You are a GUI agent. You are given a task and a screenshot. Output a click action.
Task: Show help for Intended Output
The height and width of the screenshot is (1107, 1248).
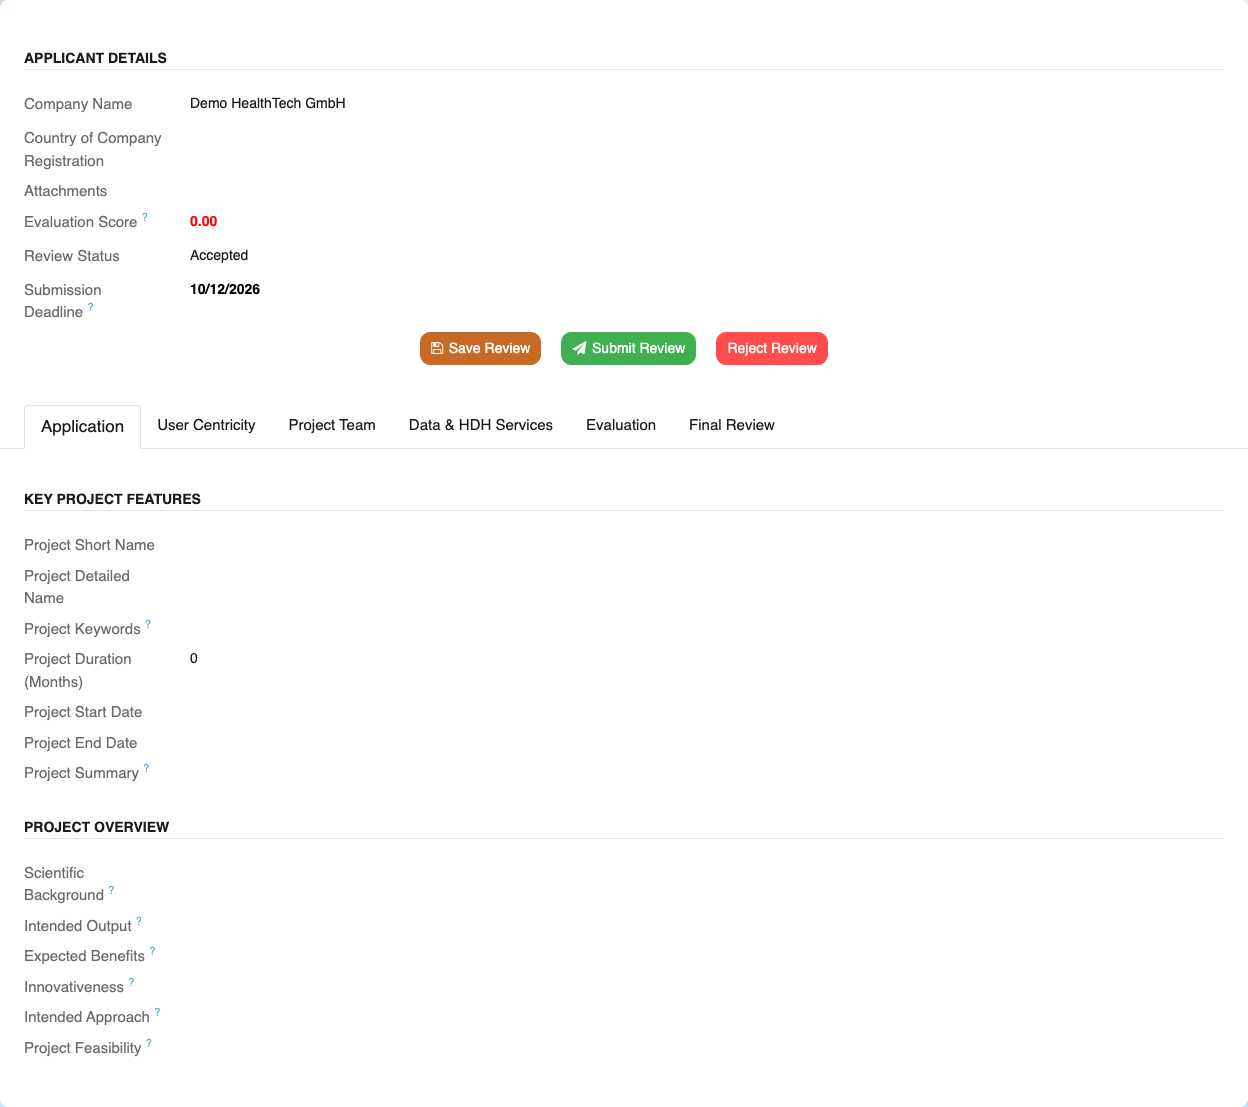pos(139,921)
